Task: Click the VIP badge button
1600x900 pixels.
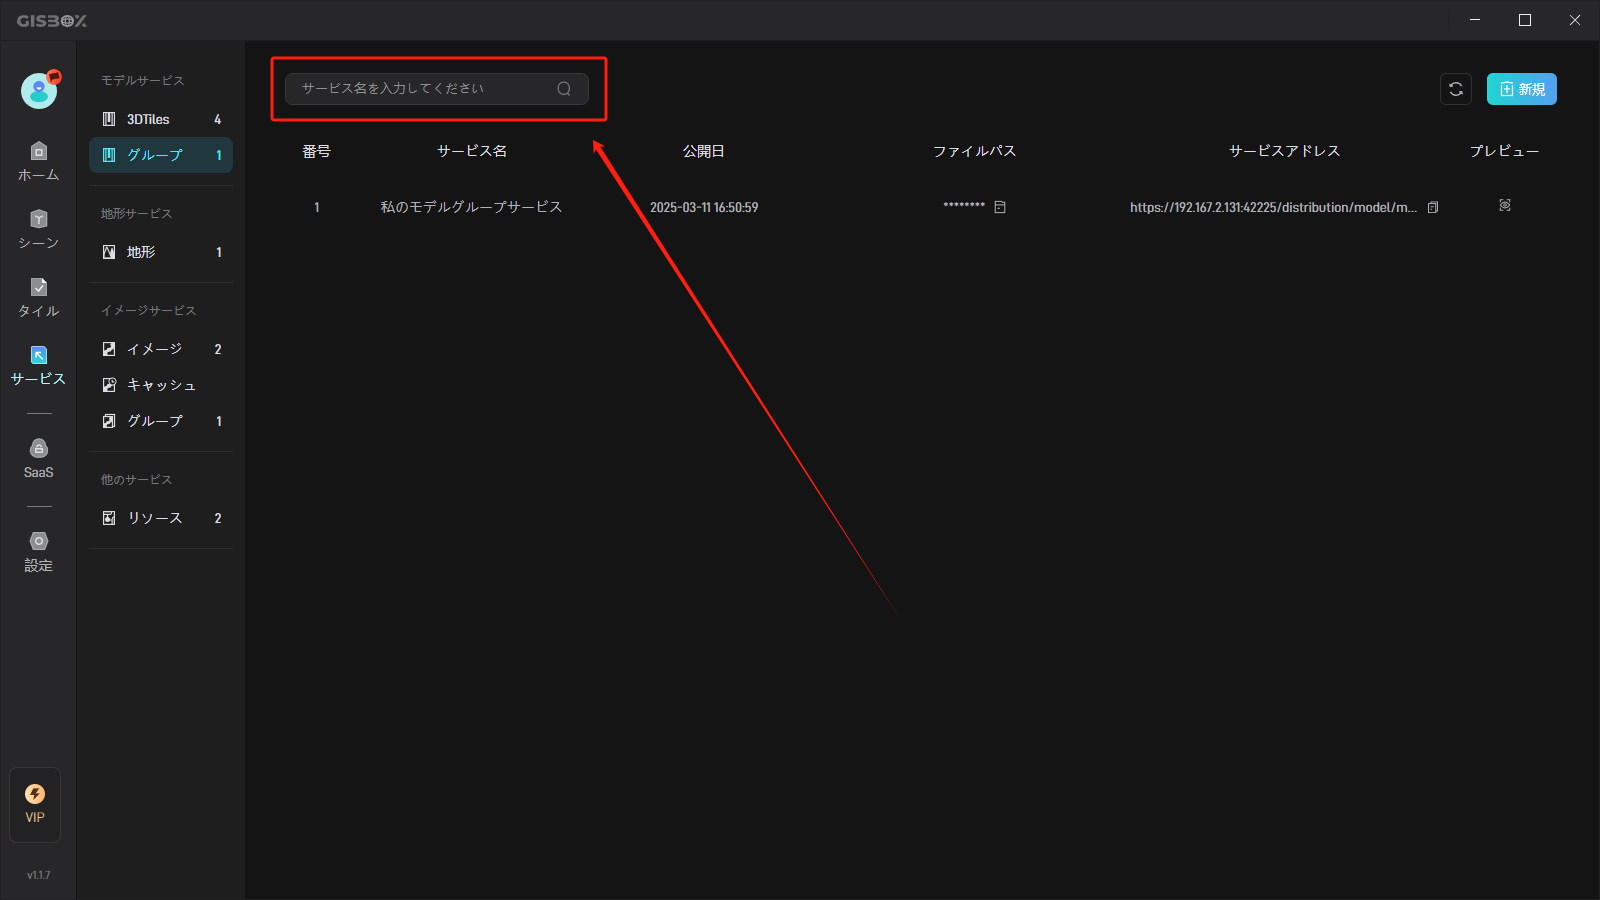Action: point(35,804)
